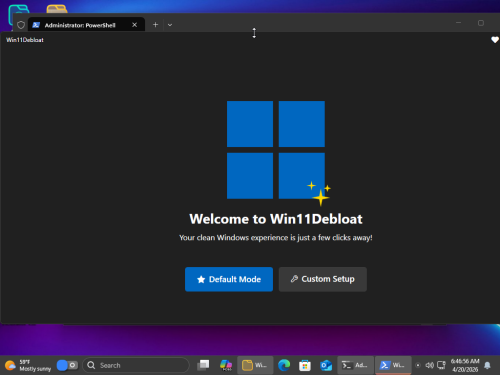Expand the terminal profile dropdown chevron
Screen dimensions: 500x375
pyautogui.click(x=170, y=25)
